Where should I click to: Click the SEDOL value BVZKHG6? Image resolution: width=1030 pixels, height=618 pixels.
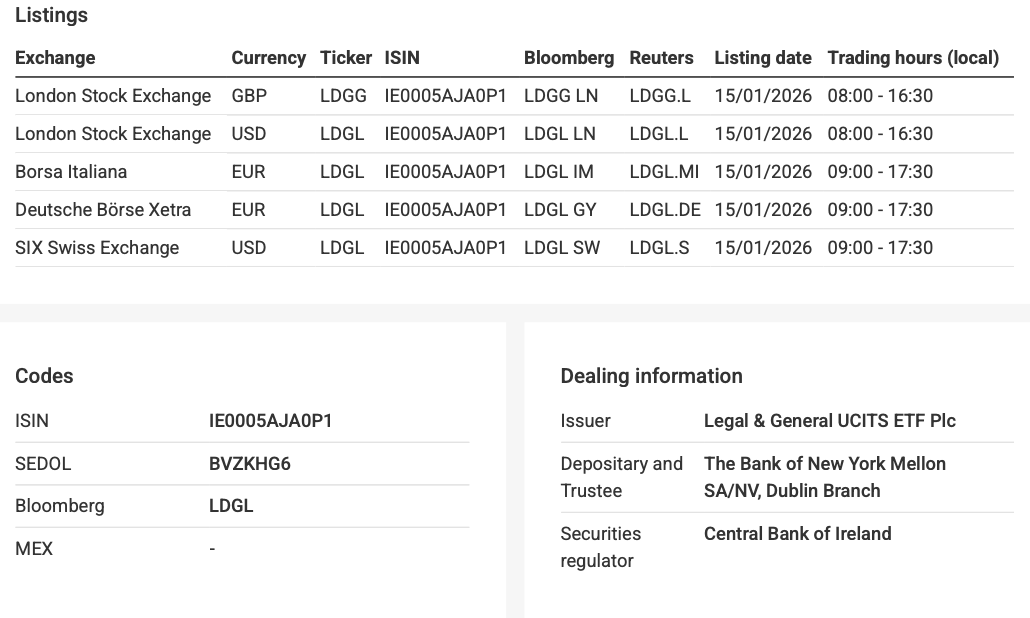pos(249,464)
